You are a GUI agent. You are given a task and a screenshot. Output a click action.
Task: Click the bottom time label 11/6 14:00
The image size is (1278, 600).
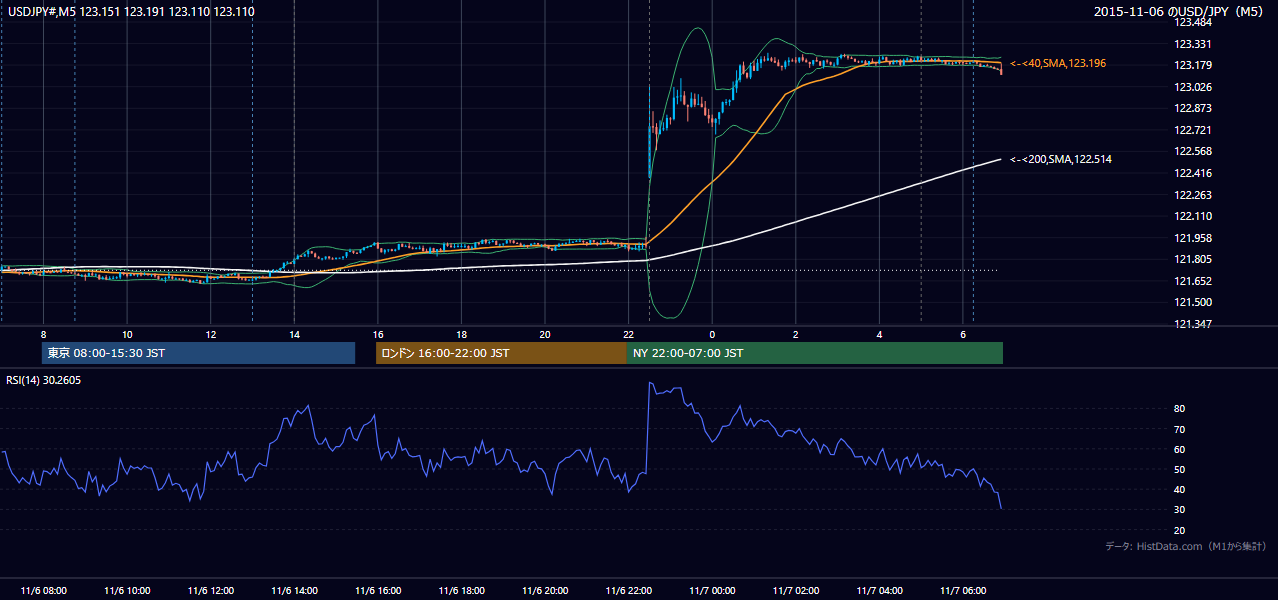point(294,591)
